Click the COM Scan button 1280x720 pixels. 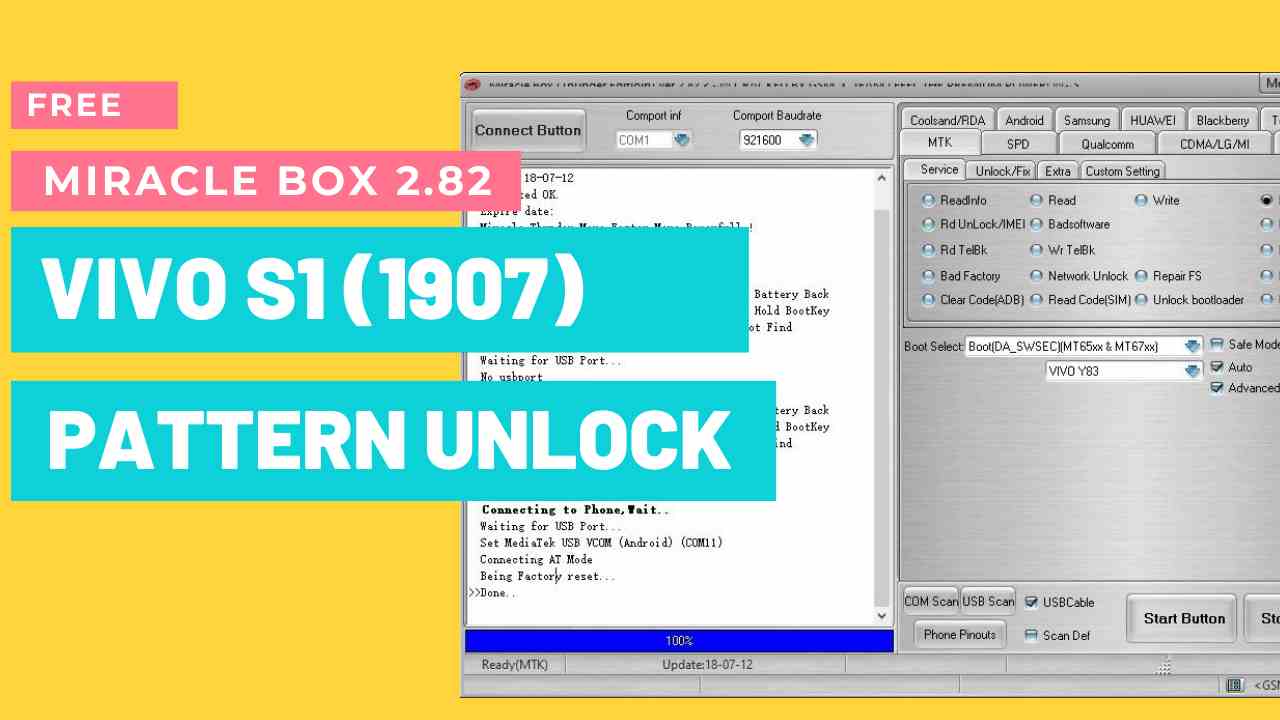931,601
